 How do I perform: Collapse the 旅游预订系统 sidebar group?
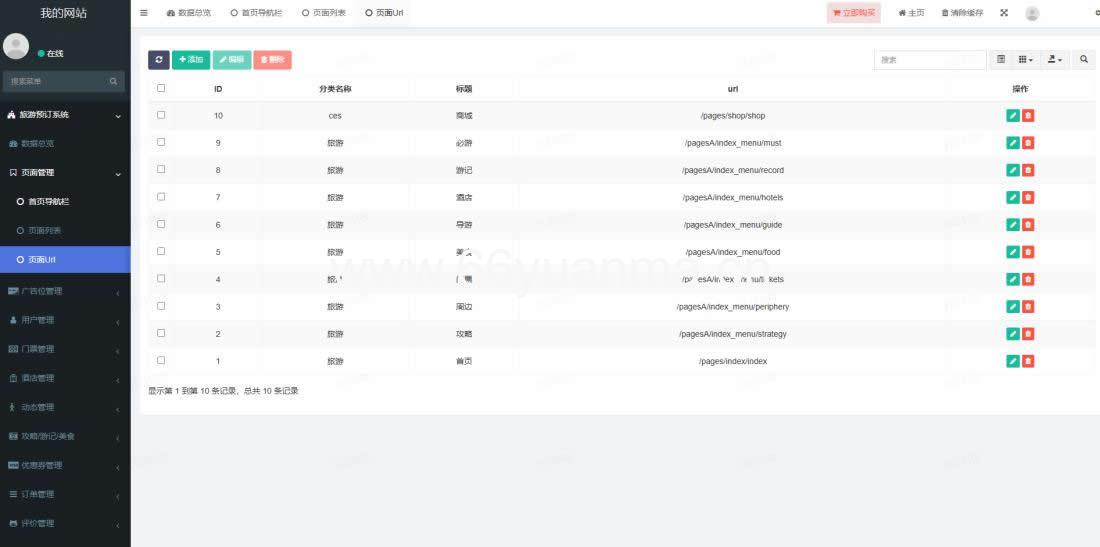(65, 115)
